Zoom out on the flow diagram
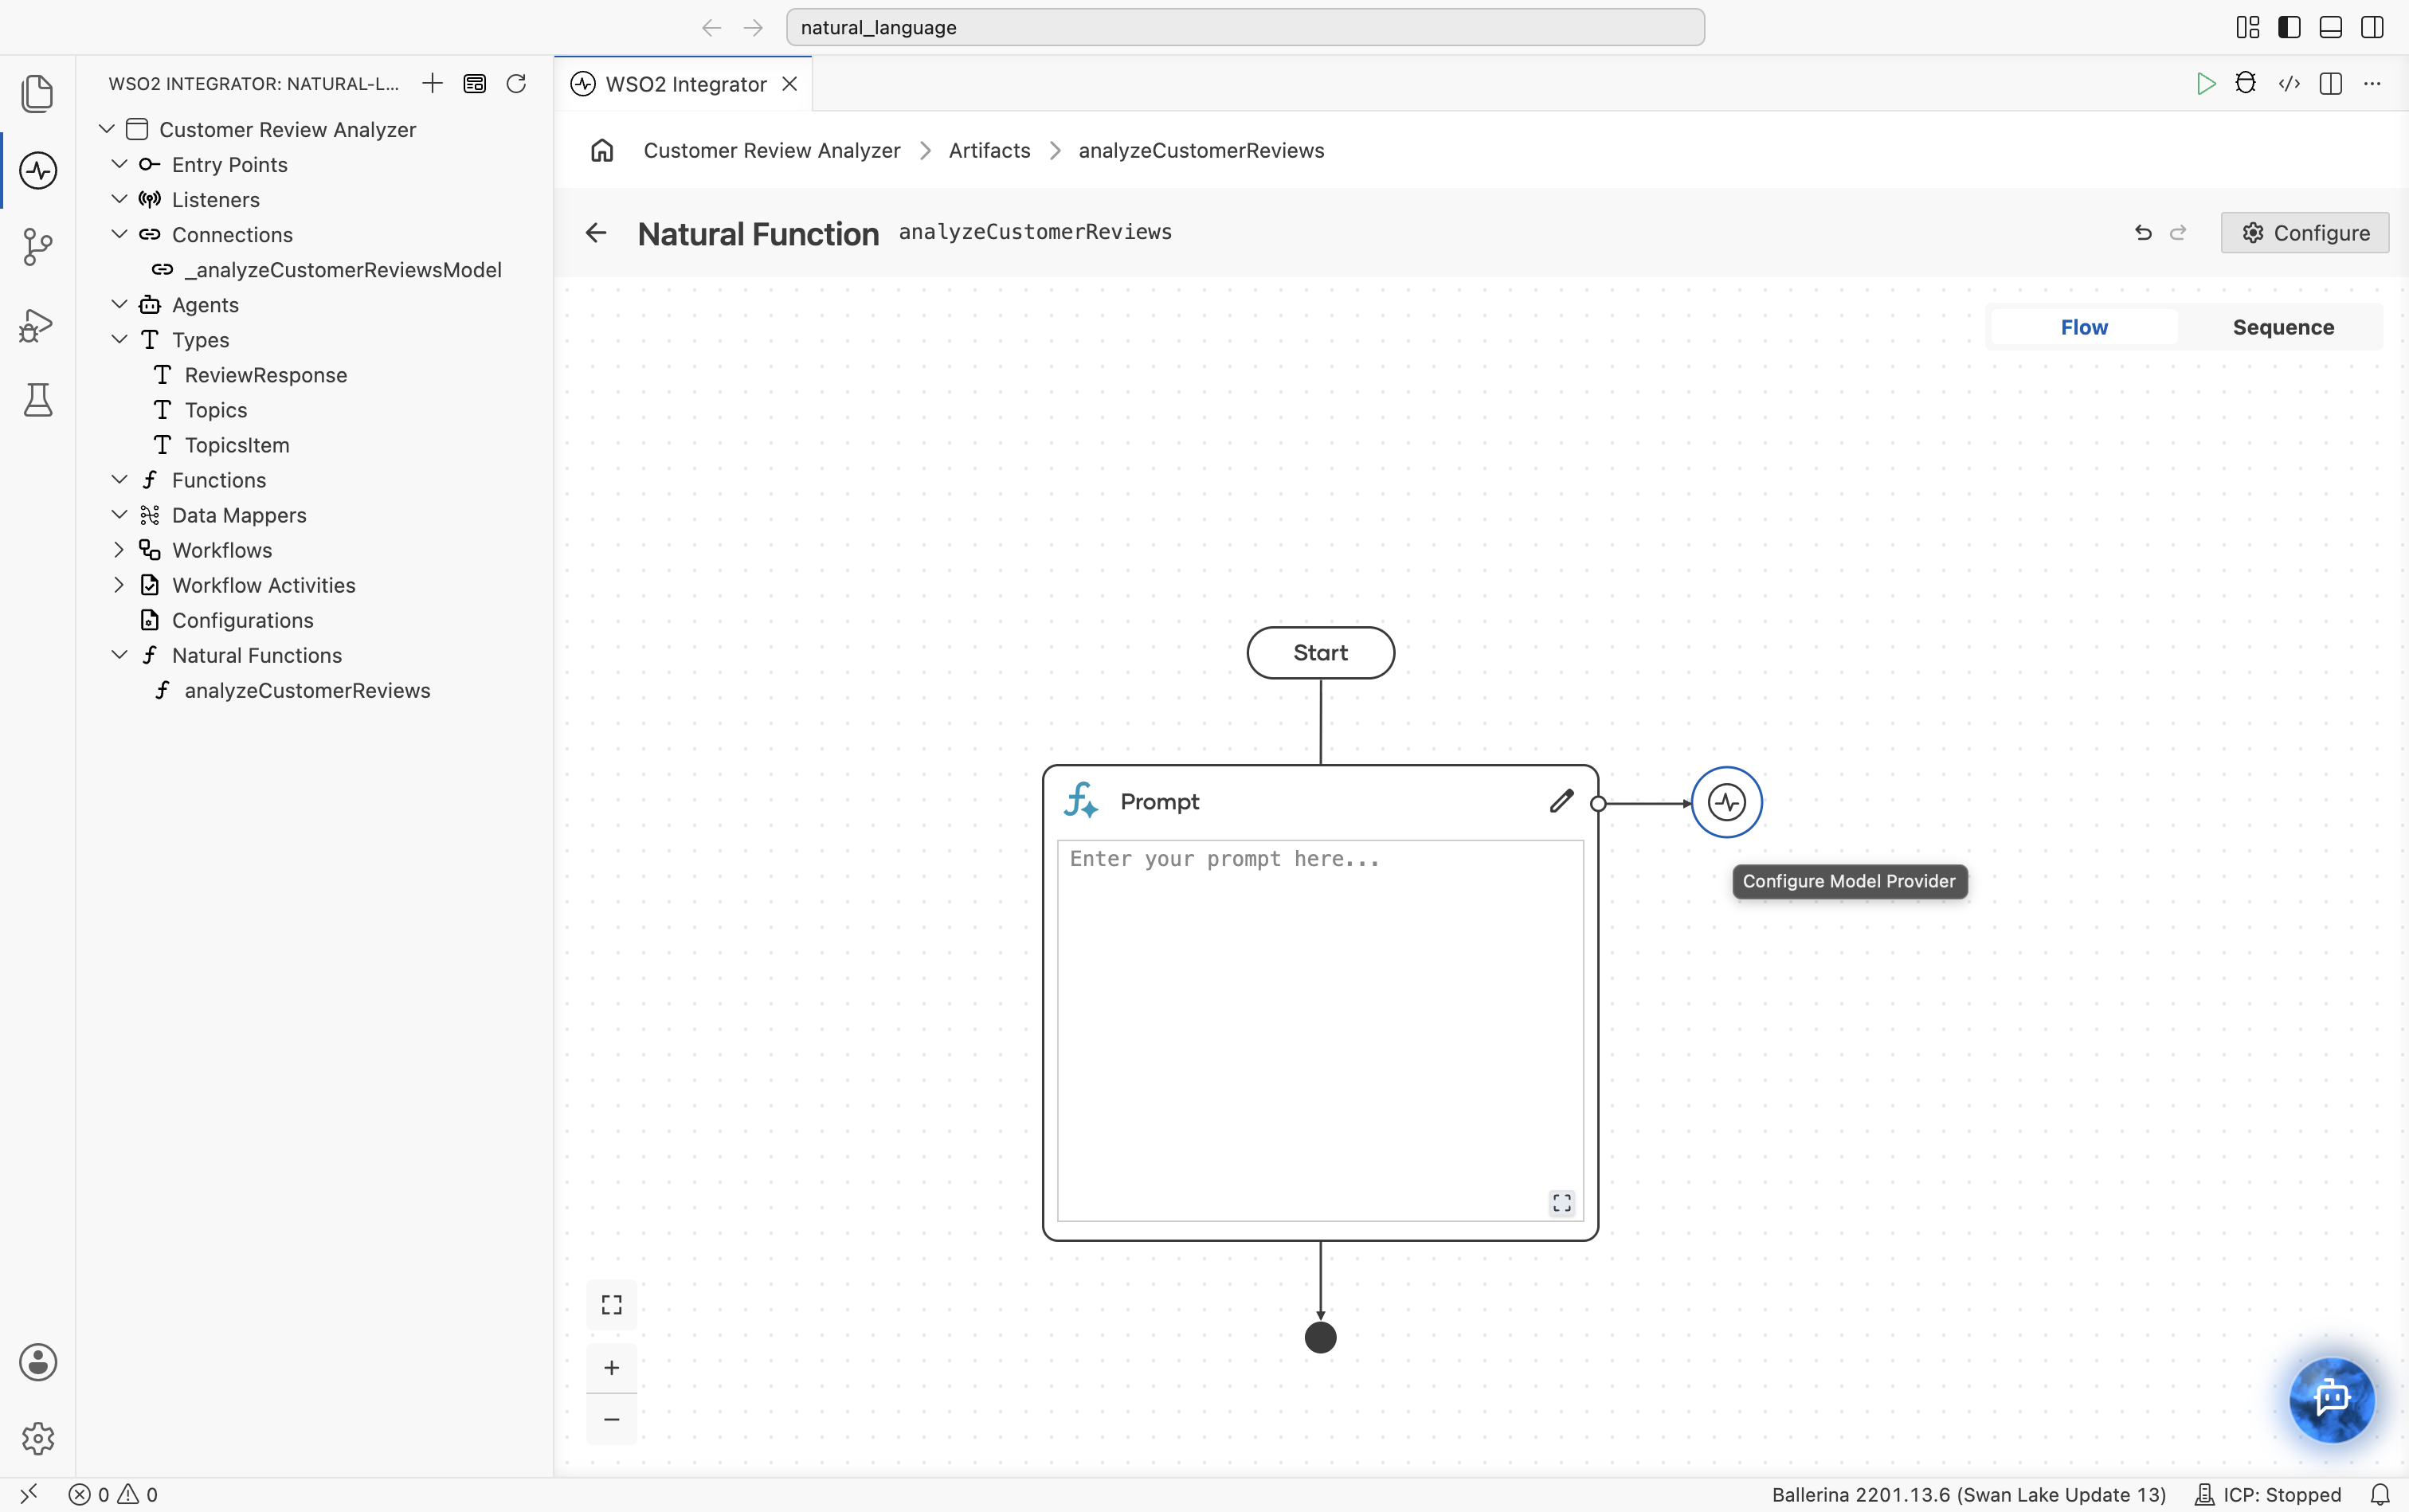This screenshot has width=2409, height=1512. pyautogui.click(x=611, y=1419)
